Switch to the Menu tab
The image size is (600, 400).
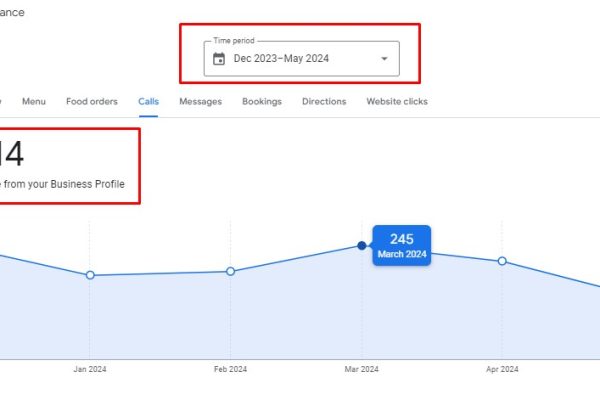click(x=34, y=101)
